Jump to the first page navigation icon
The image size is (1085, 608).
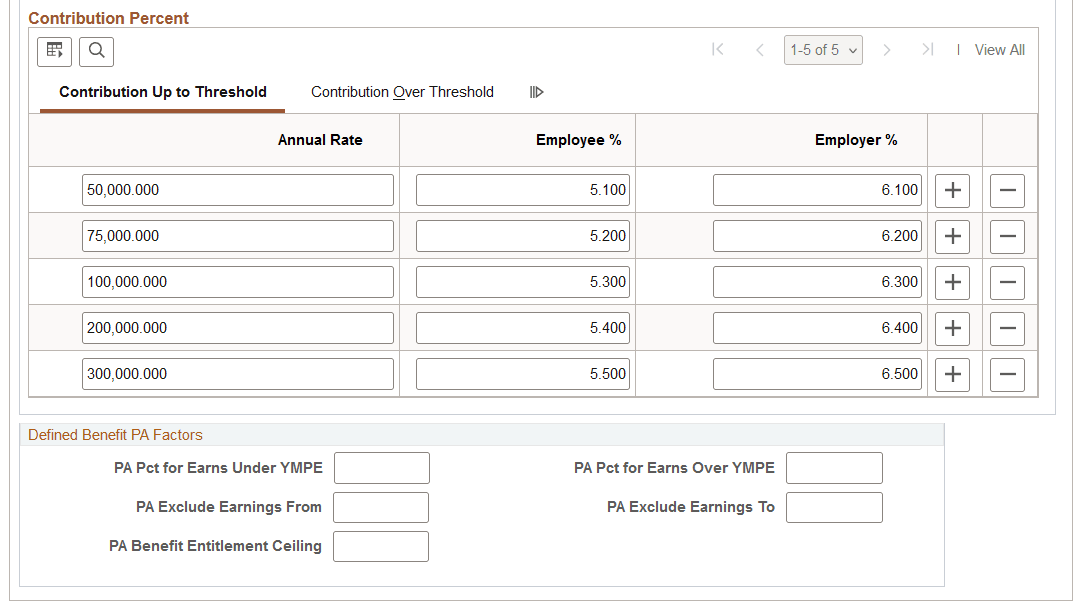click(717, 49)
